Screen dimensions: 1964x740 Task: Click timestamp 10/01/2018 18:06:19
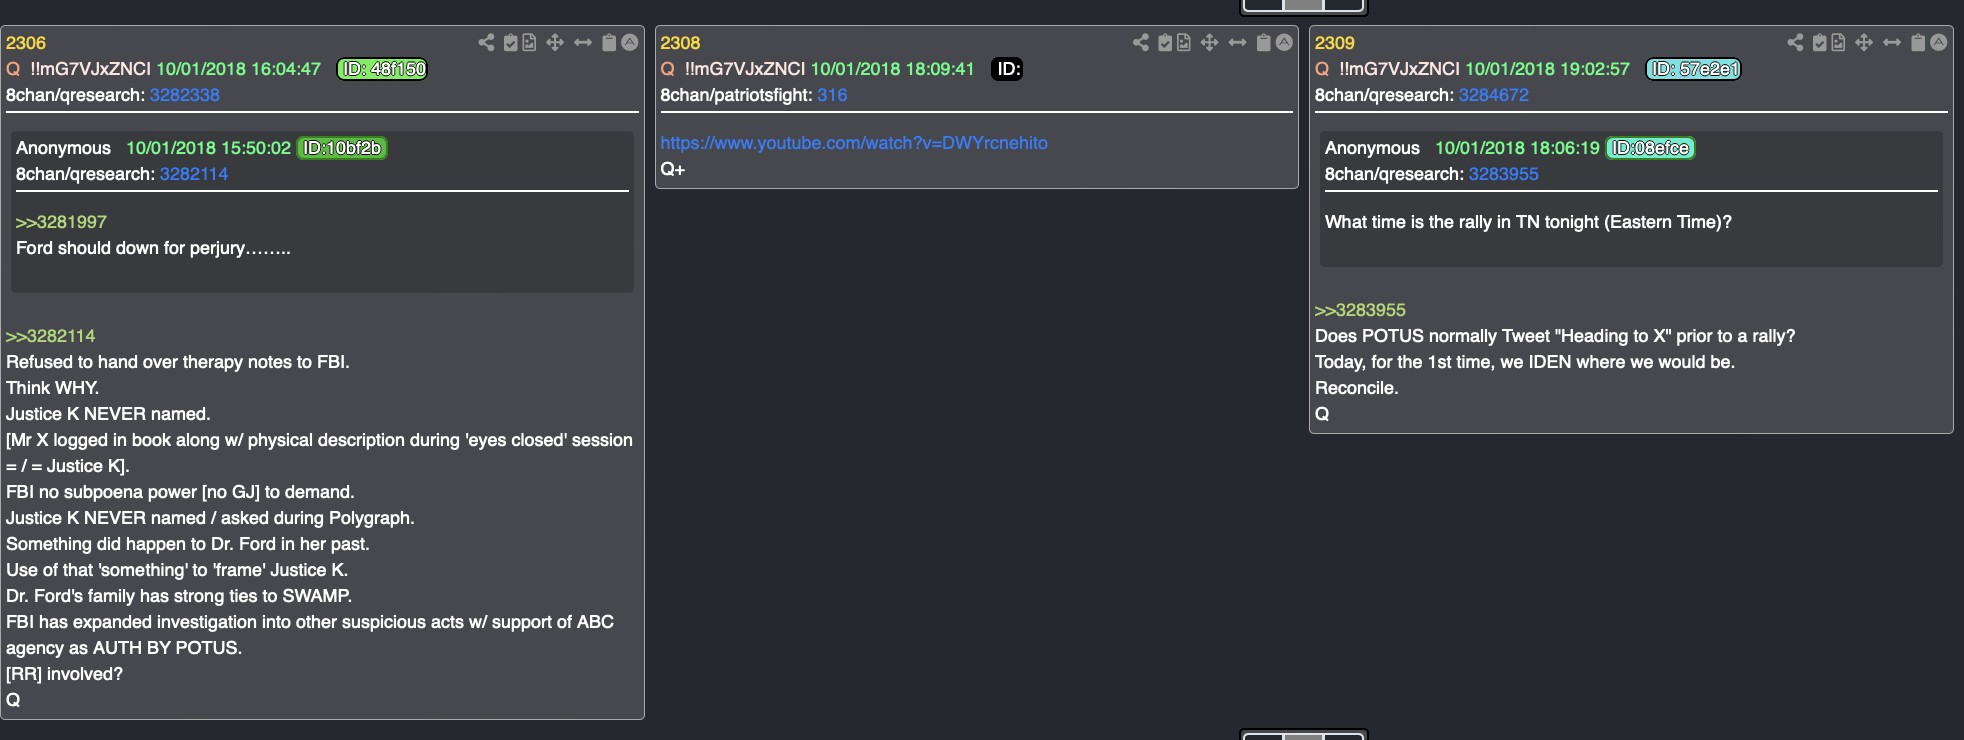(1518, 148)
